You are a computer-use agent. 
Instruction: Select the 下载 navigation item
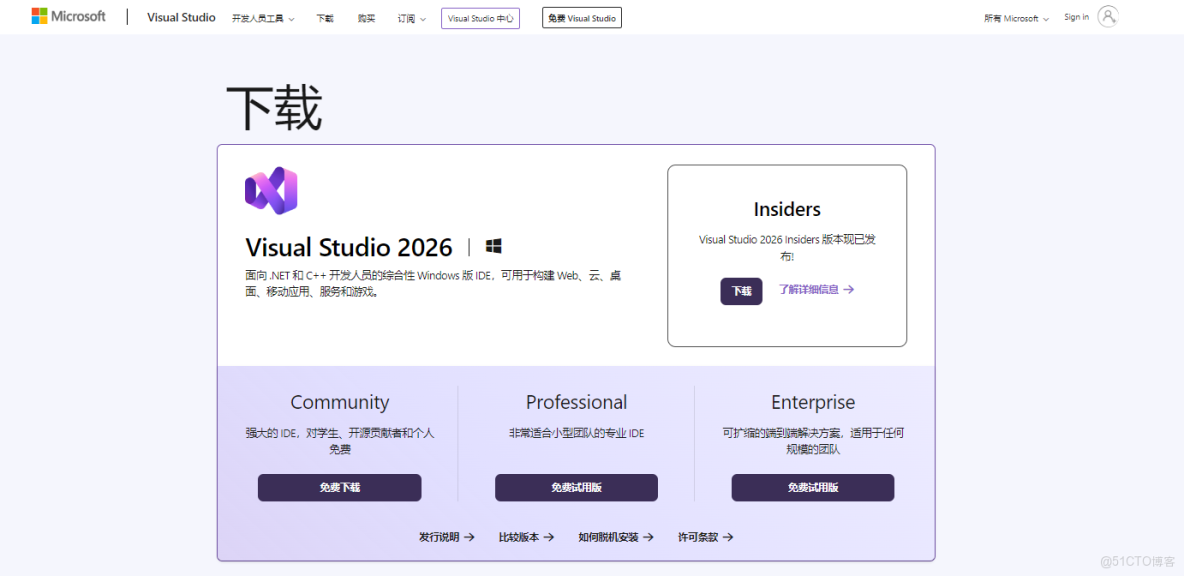click(324, 17)
